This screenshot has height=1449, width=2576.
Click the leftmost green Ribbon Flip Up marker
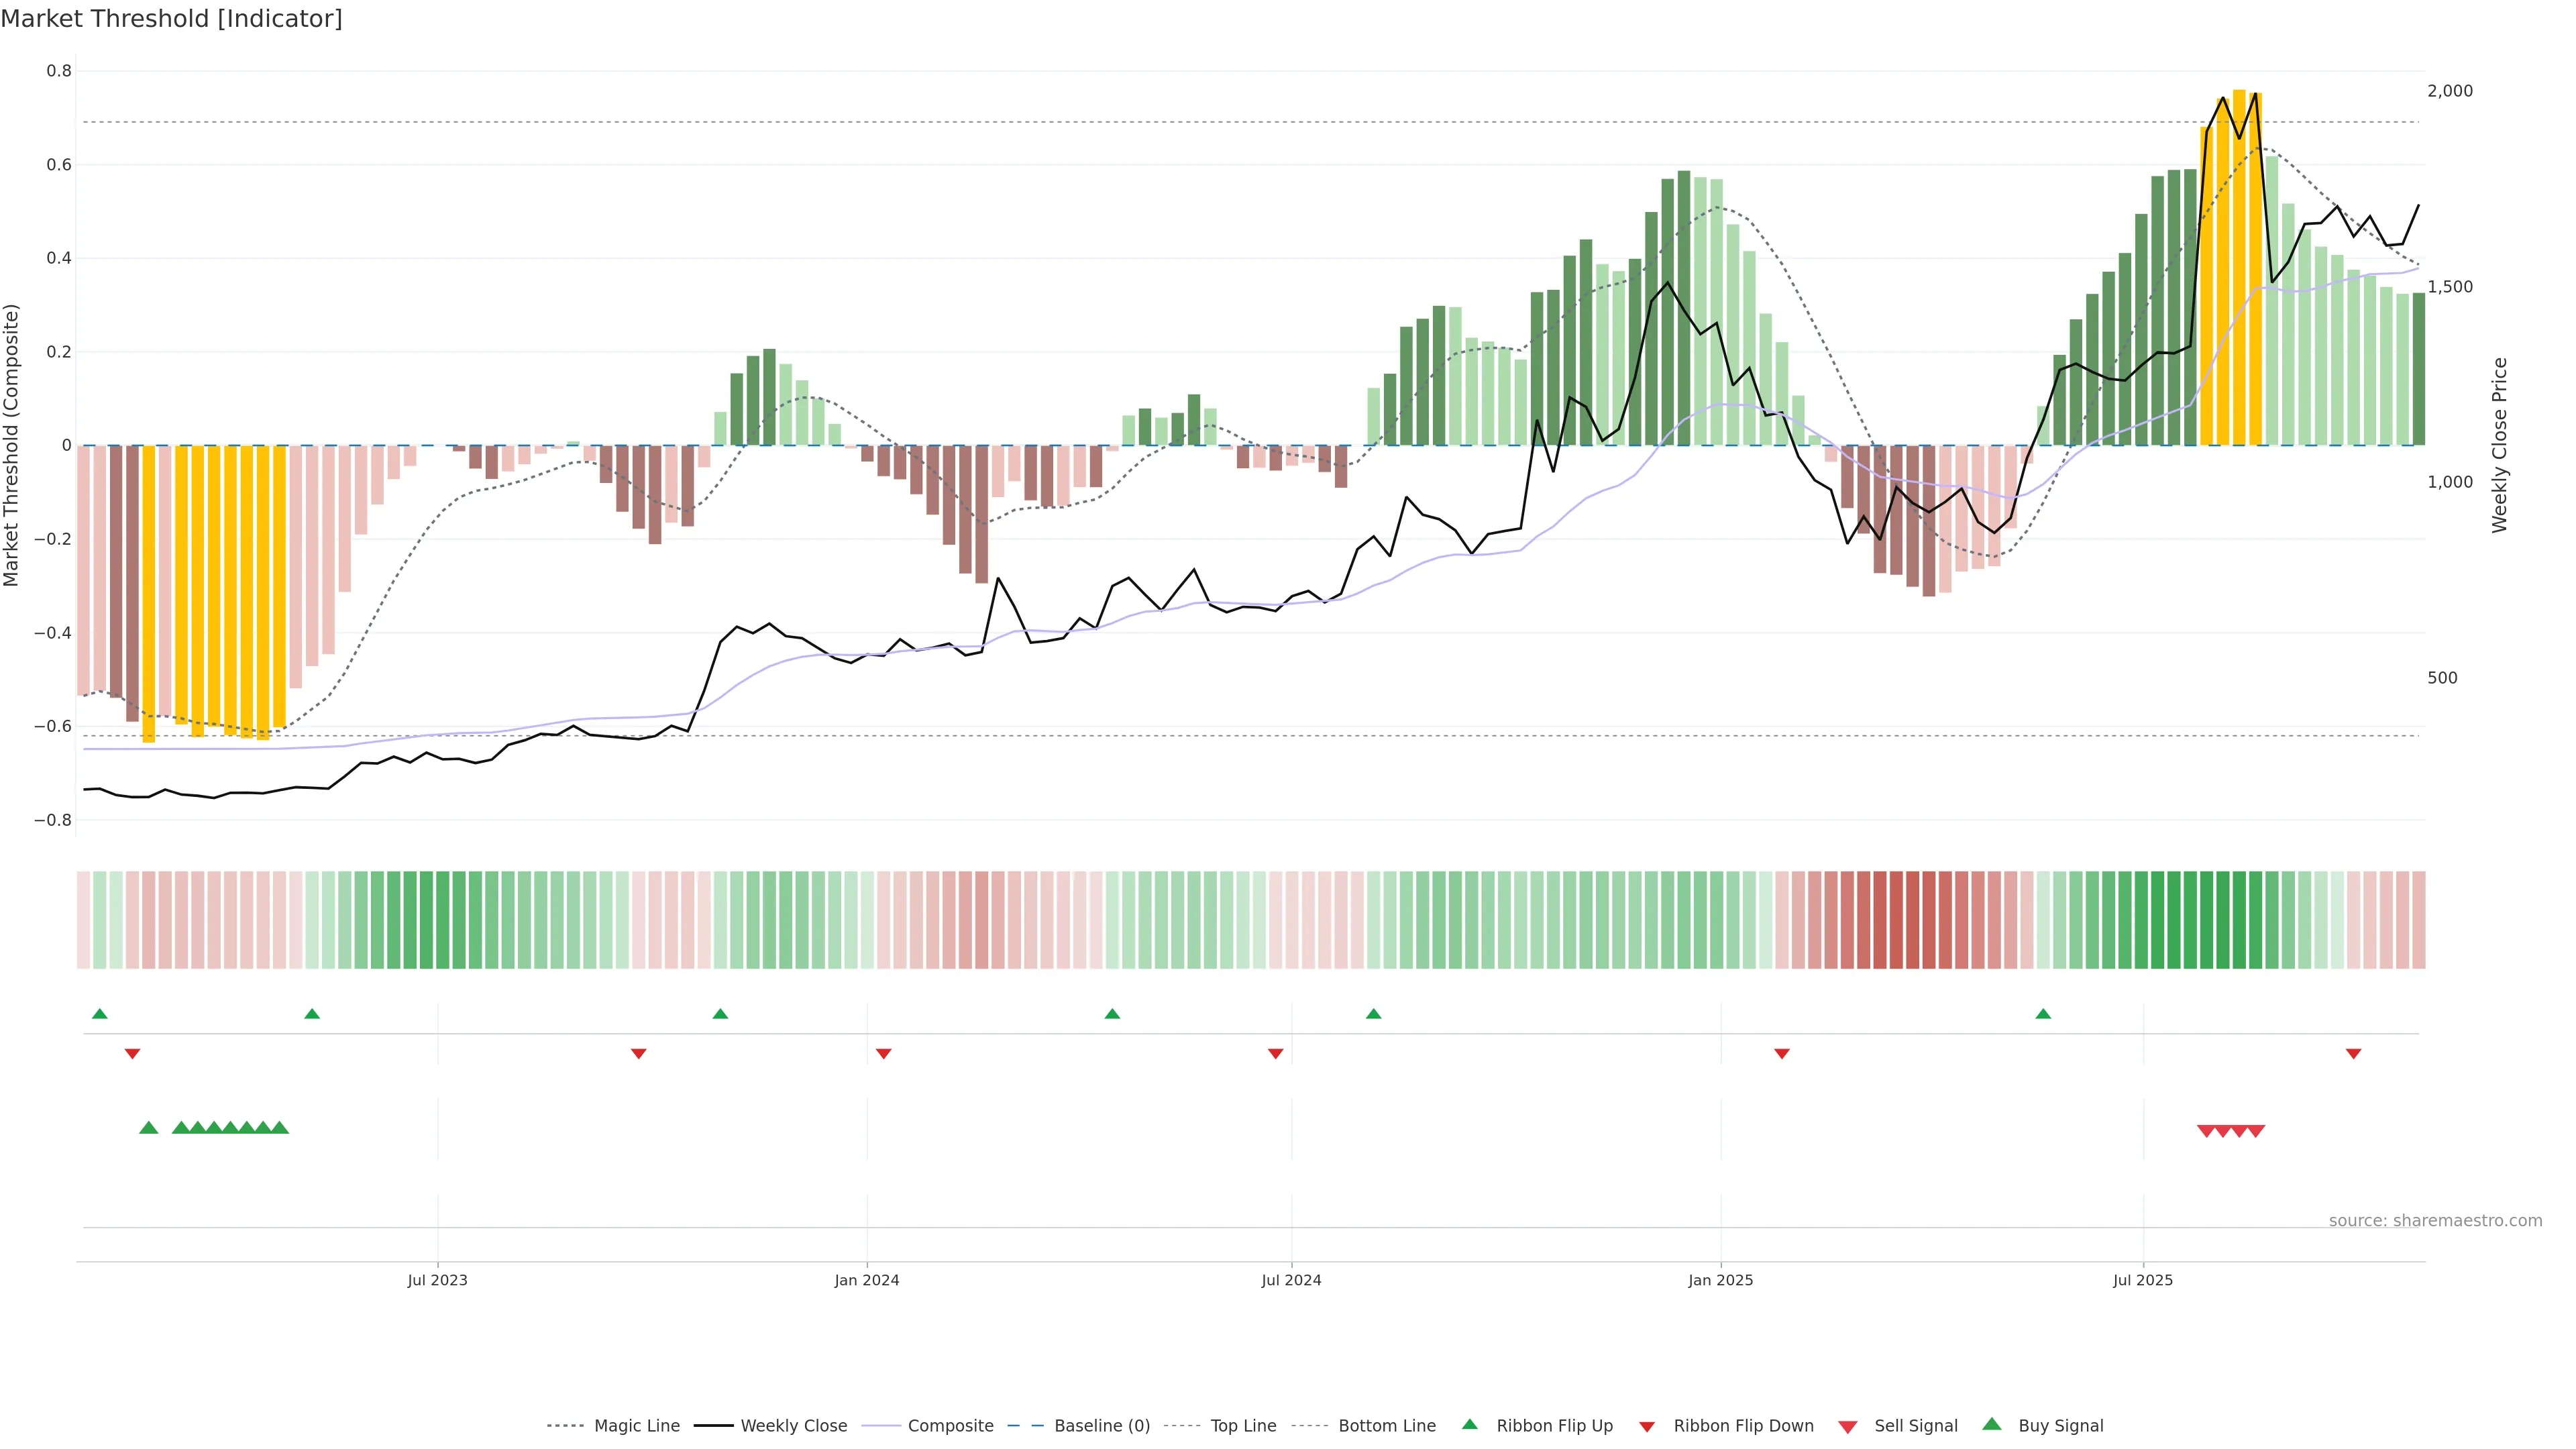[99, 1014]
